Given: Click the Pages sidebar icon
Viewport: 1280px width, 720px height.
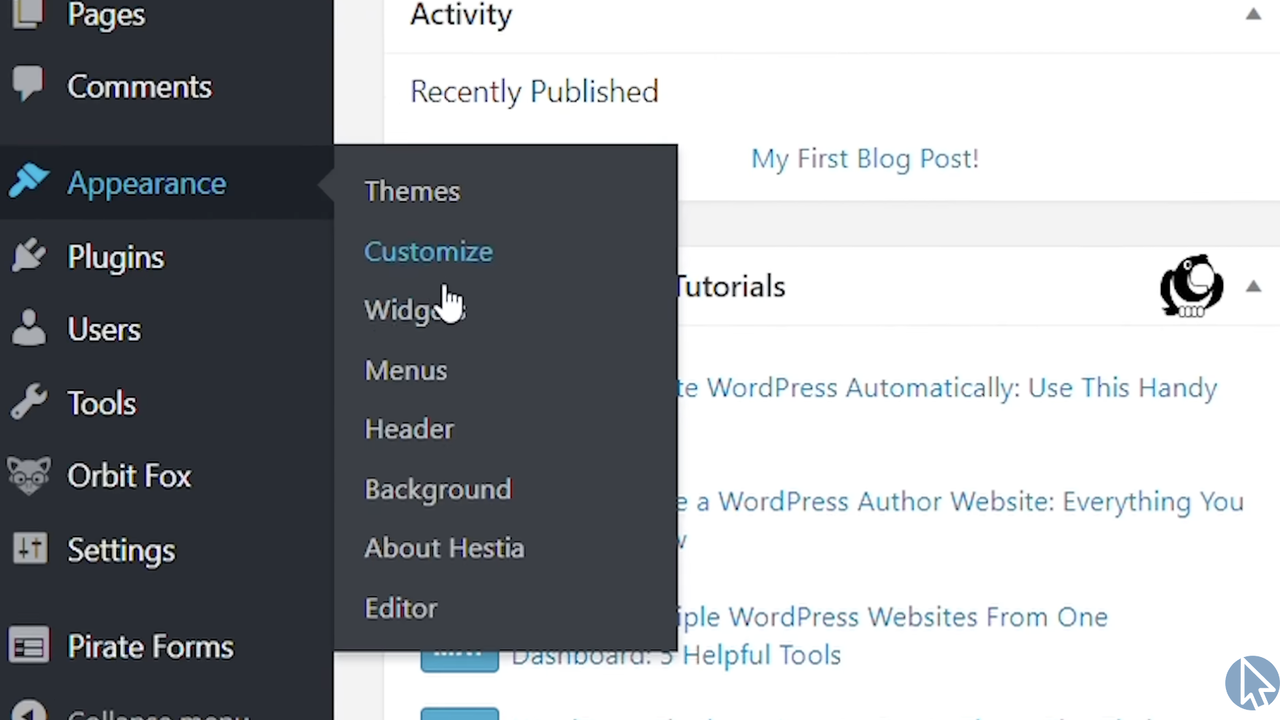Looking at the screenshot, I should (x=28, y=14).
